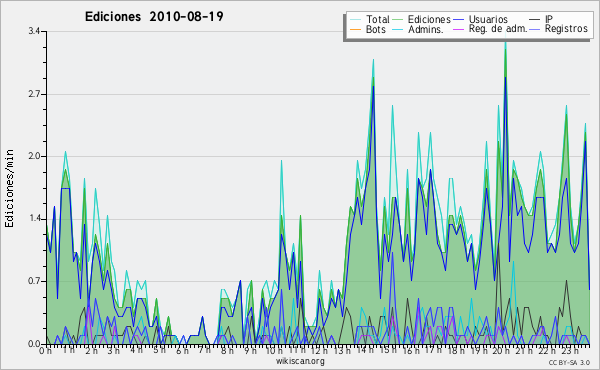
Task: Click the Reg. de adm. magenta line swatch
Action: pos(458,29)
